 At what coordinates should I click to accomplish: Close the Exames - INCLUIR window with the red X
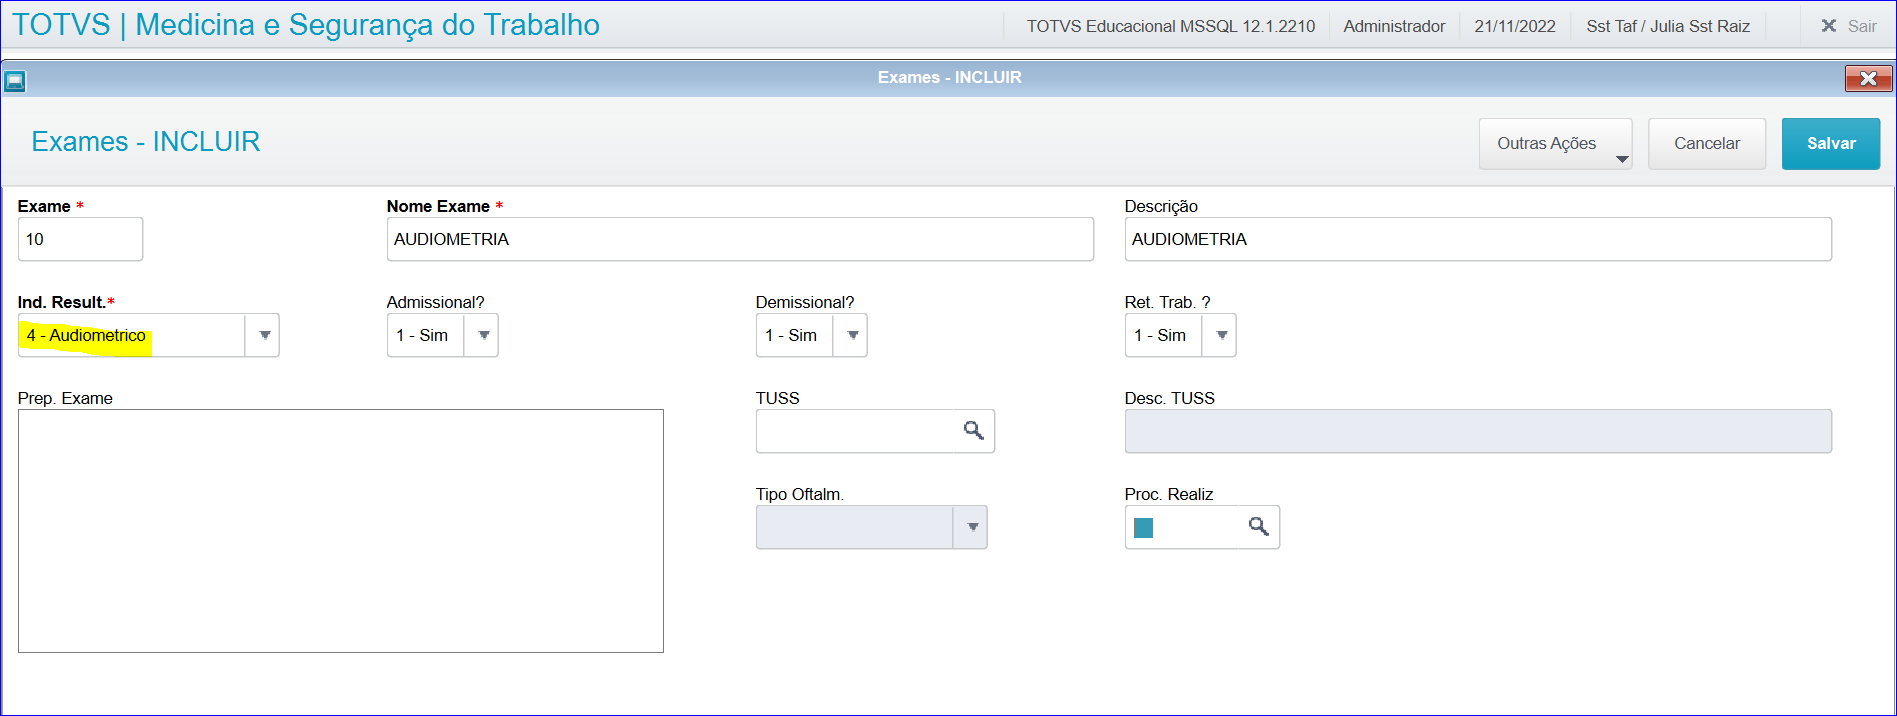pos(1868,78)
